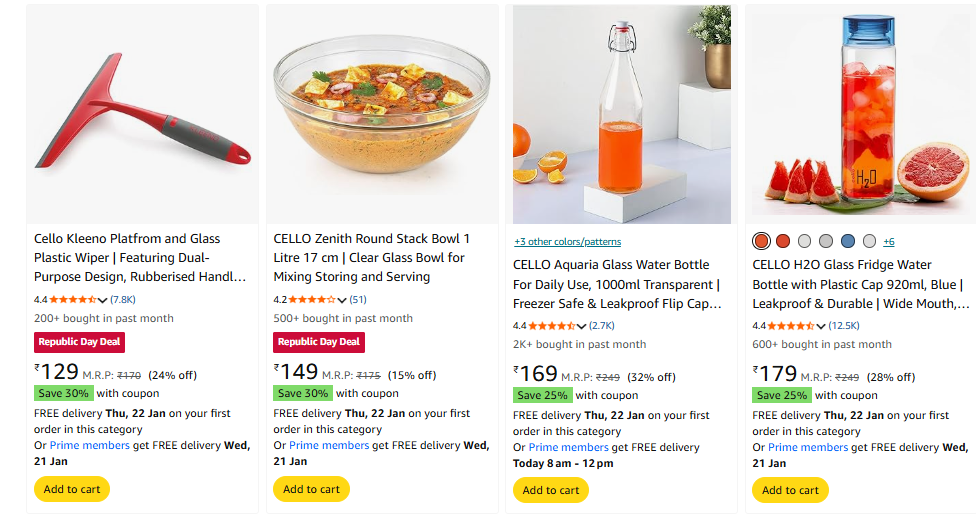Open '+3 other colors/patterns' link

567,242
